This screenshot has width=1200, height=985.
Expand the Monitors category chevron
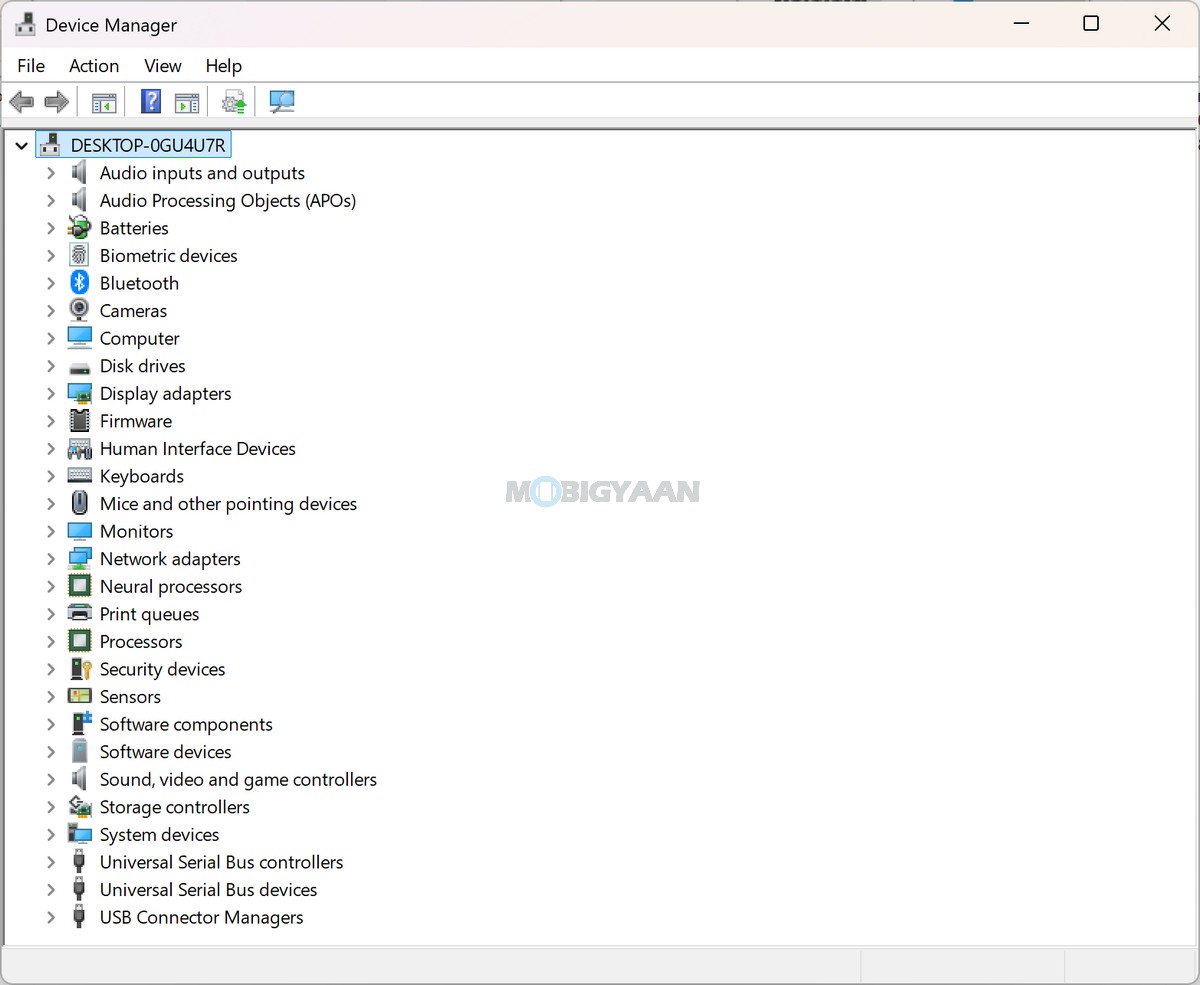coord(51,532)
